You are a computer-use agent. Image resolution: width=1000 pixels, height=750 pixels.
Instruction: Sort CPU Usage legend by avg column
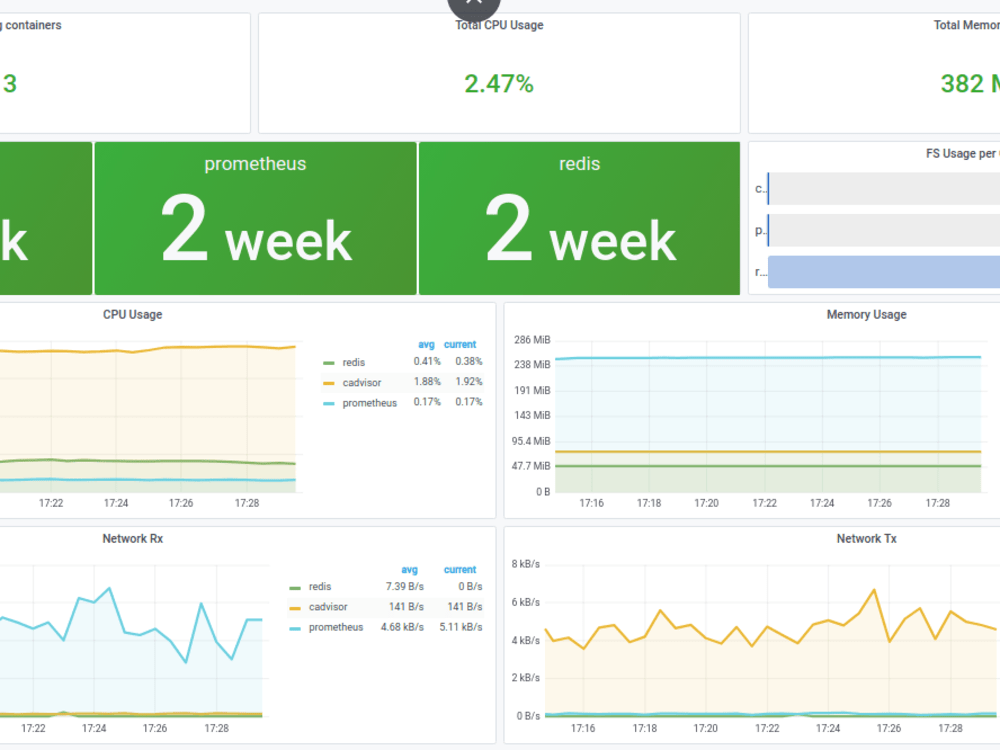(x=426, y=344)
